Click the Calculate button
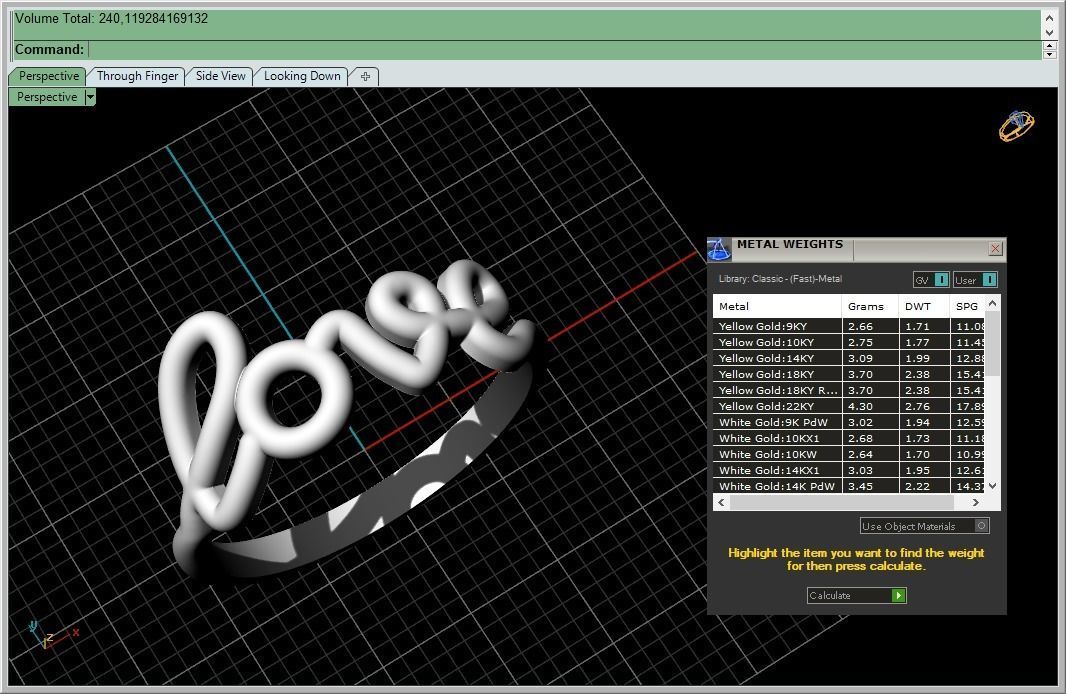 pyautogui.click(x=857, y=595)
